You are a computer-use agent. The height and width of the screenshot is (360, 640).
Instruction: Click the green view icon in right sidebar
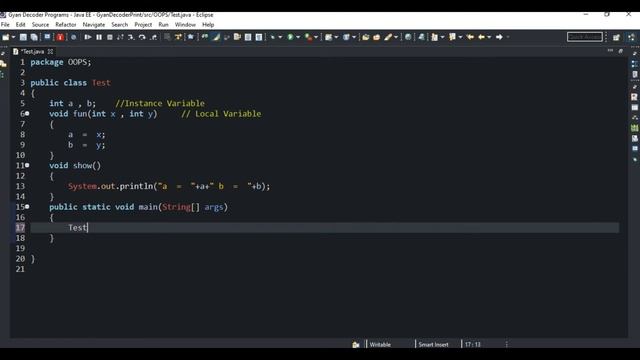(634, 128)
